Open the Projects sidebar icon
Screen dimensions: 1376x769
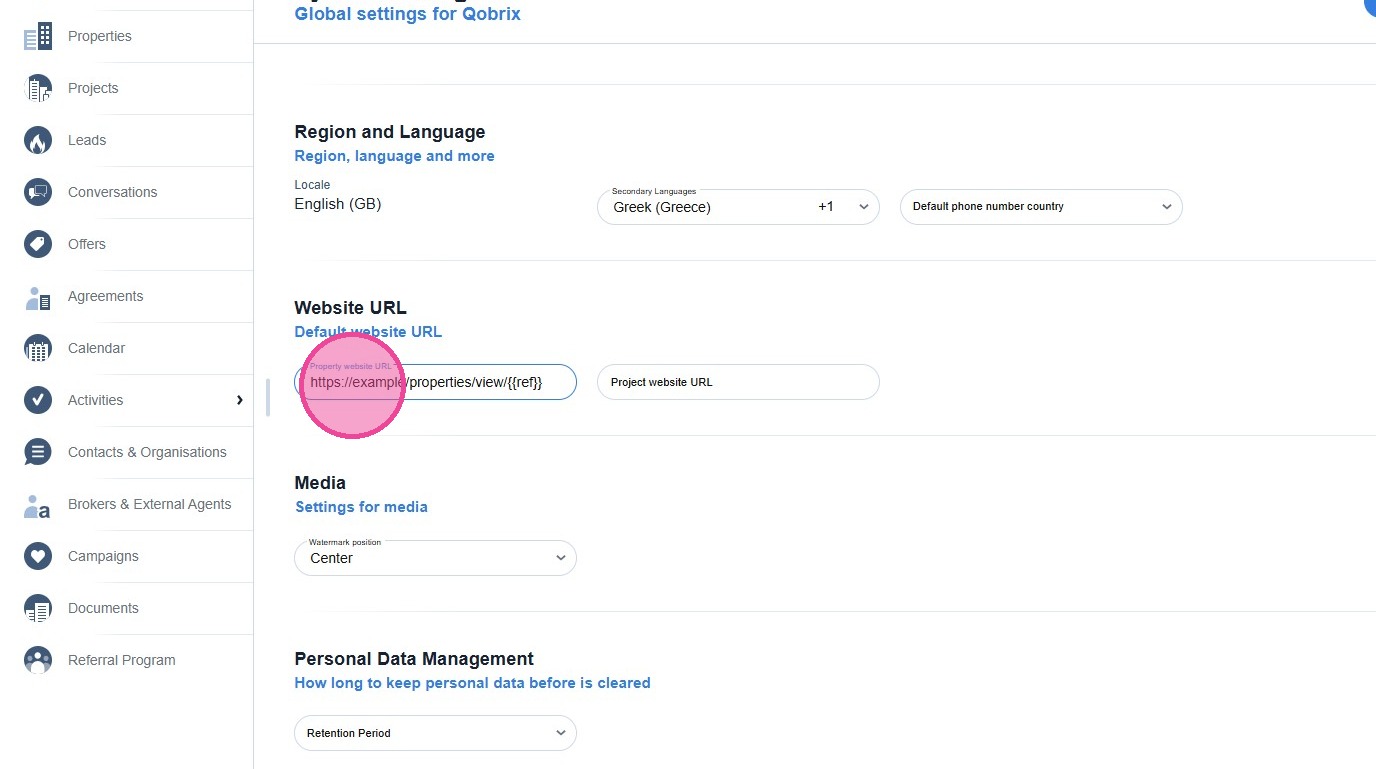(x=38, y=89)
